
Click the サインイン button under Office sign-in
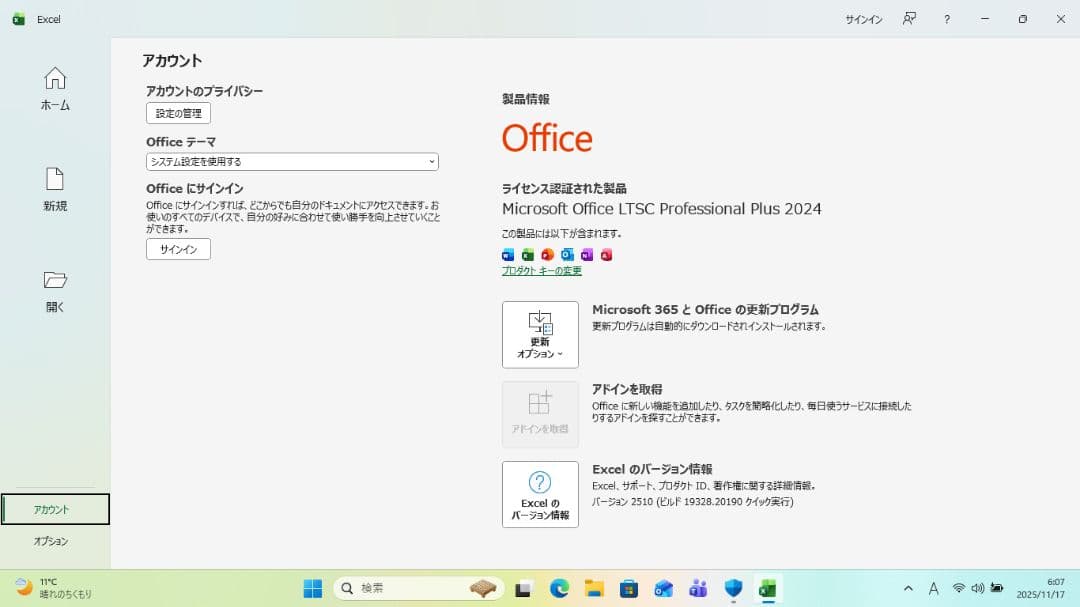click(178, 249)
